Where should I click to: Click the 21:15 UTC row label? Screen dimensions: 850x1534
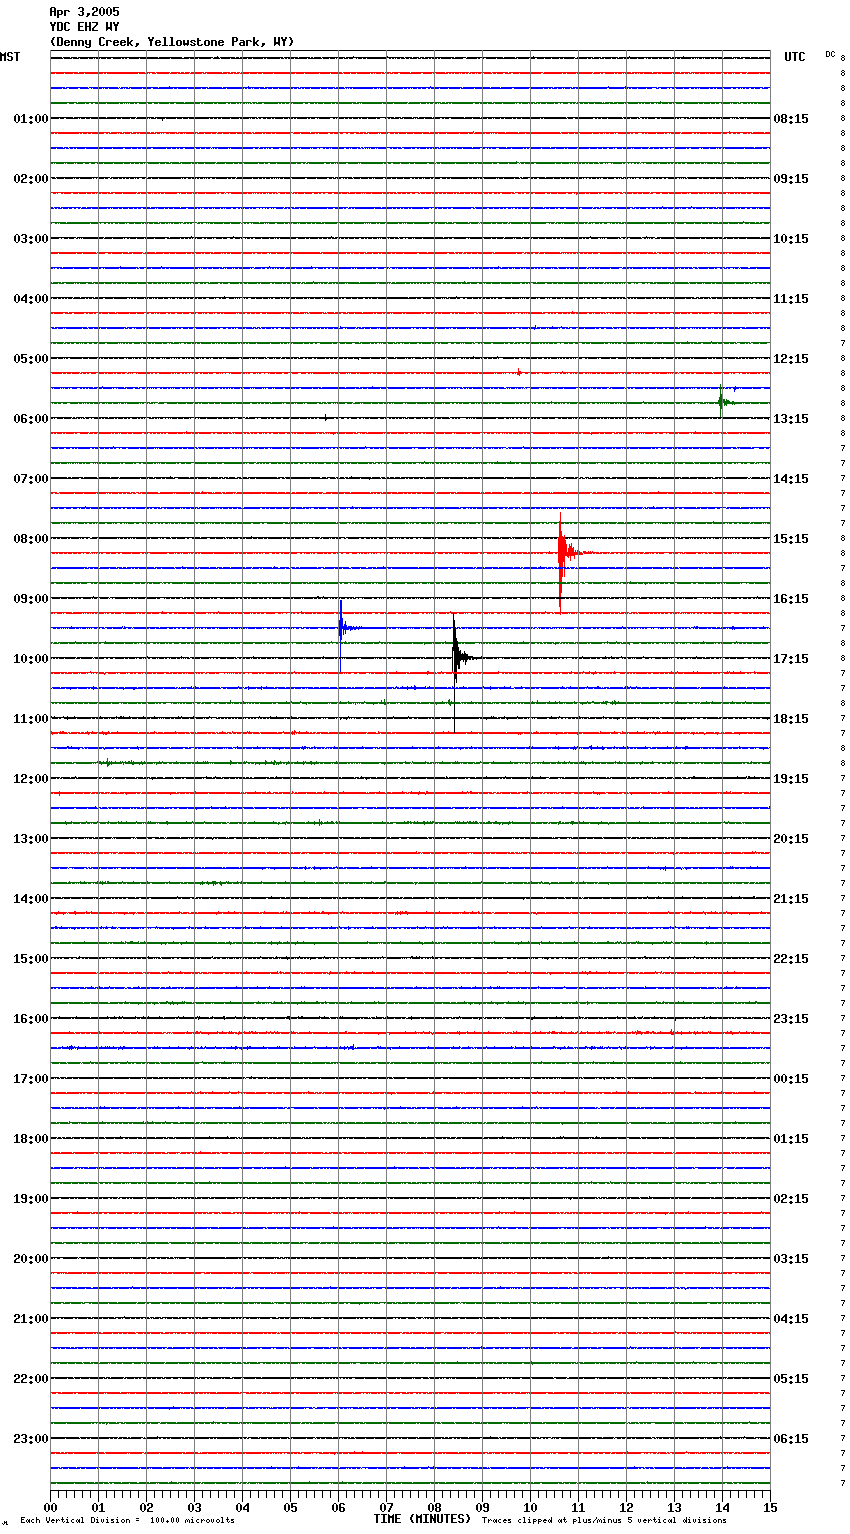(x=791, y=899)
